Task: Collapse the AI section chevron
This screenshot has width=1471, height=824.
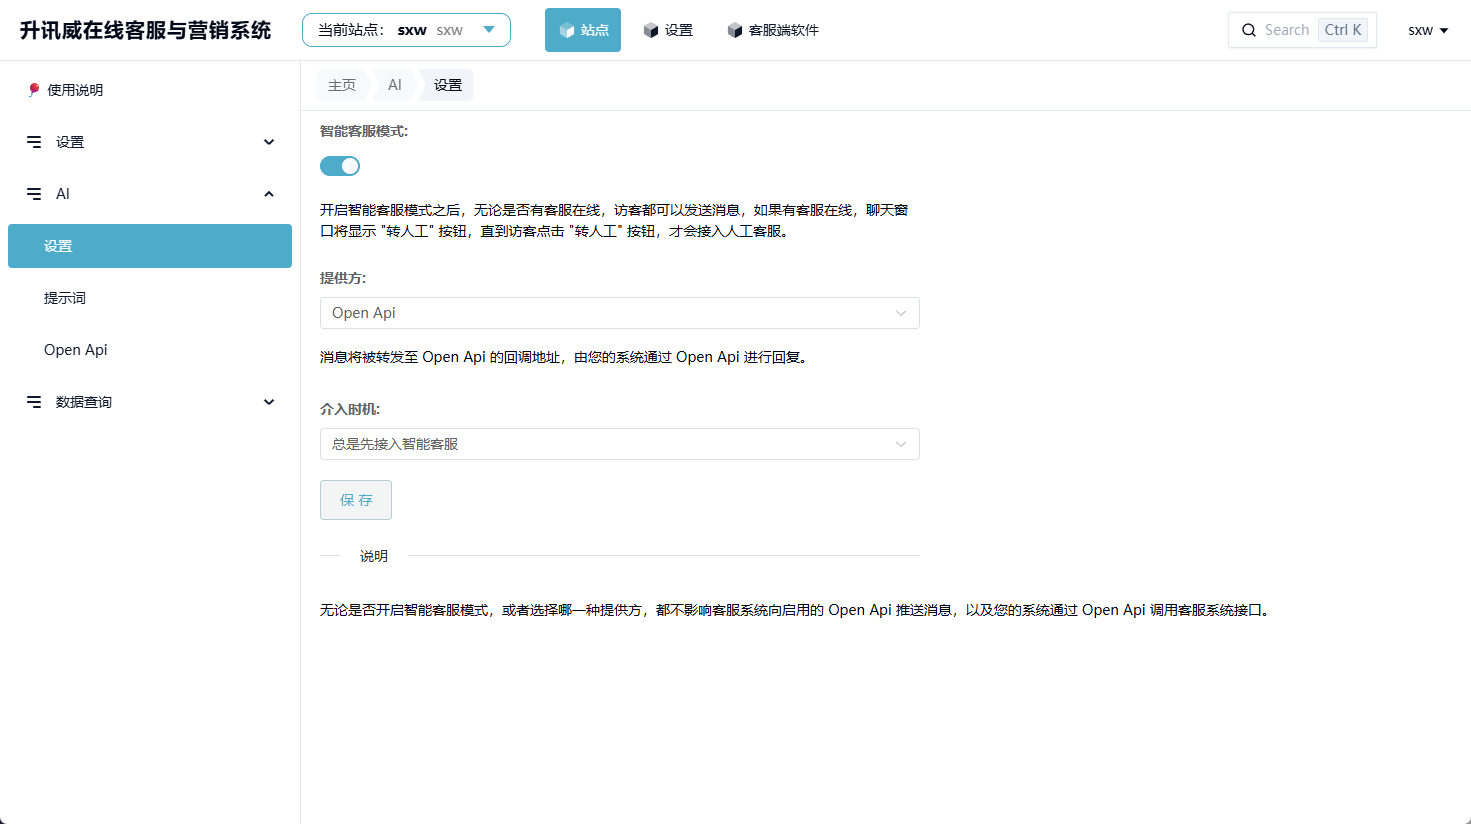Action: tap(269, 194)
